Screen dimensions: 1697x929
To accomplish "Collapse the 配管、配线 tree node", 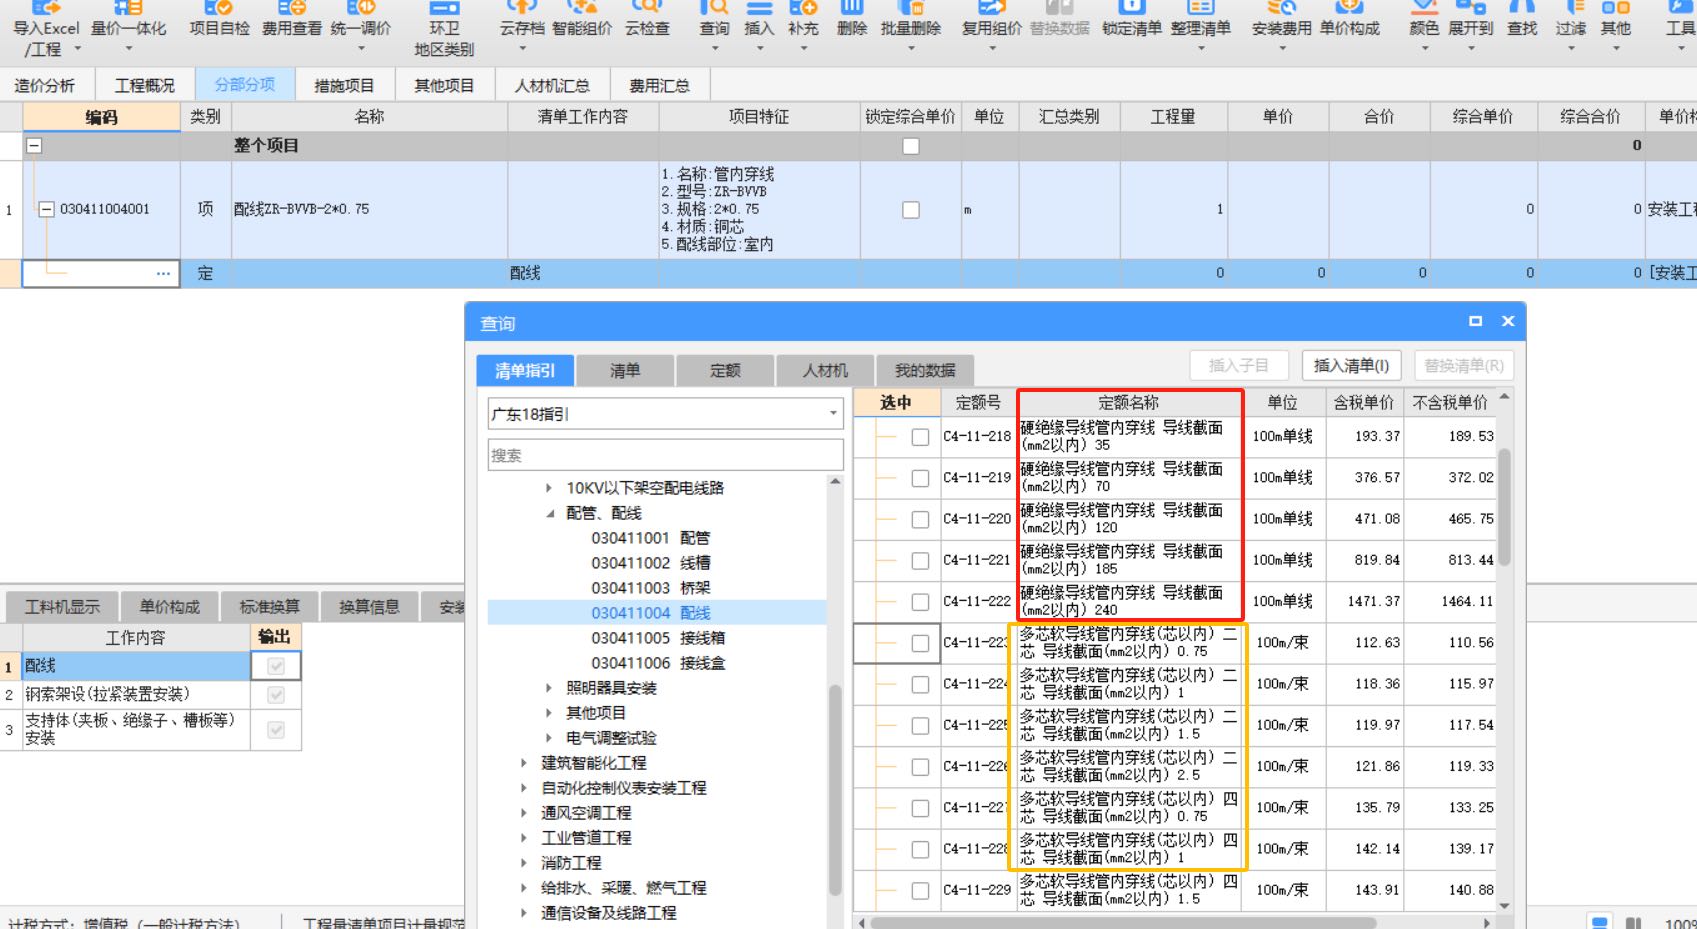I will tap(550, 513).
